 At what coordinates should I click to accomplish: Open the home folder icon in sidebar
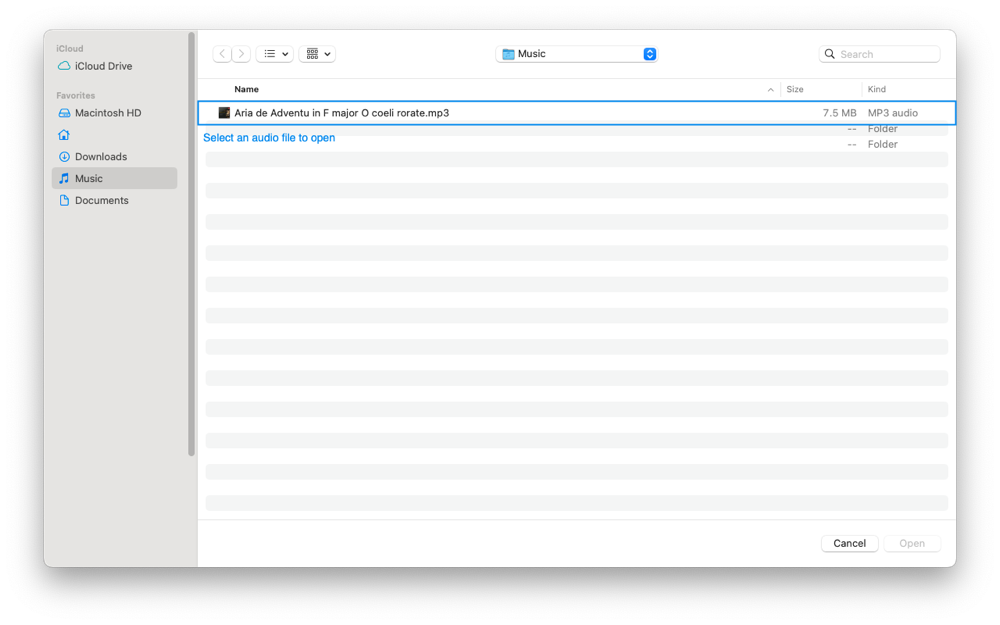coord(64,135)
